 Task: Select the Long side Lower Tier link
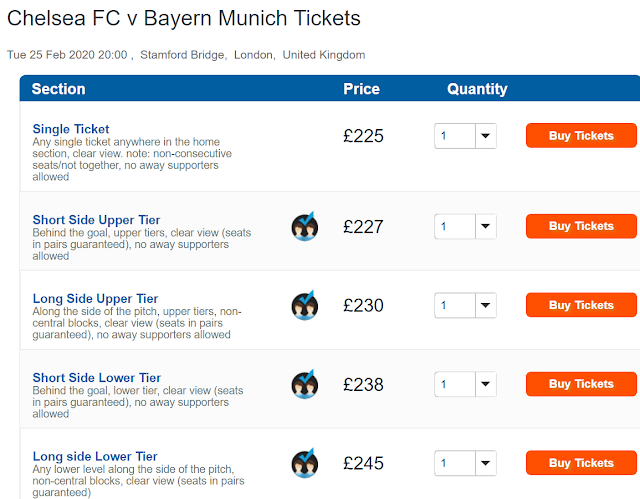coord(95,457)
